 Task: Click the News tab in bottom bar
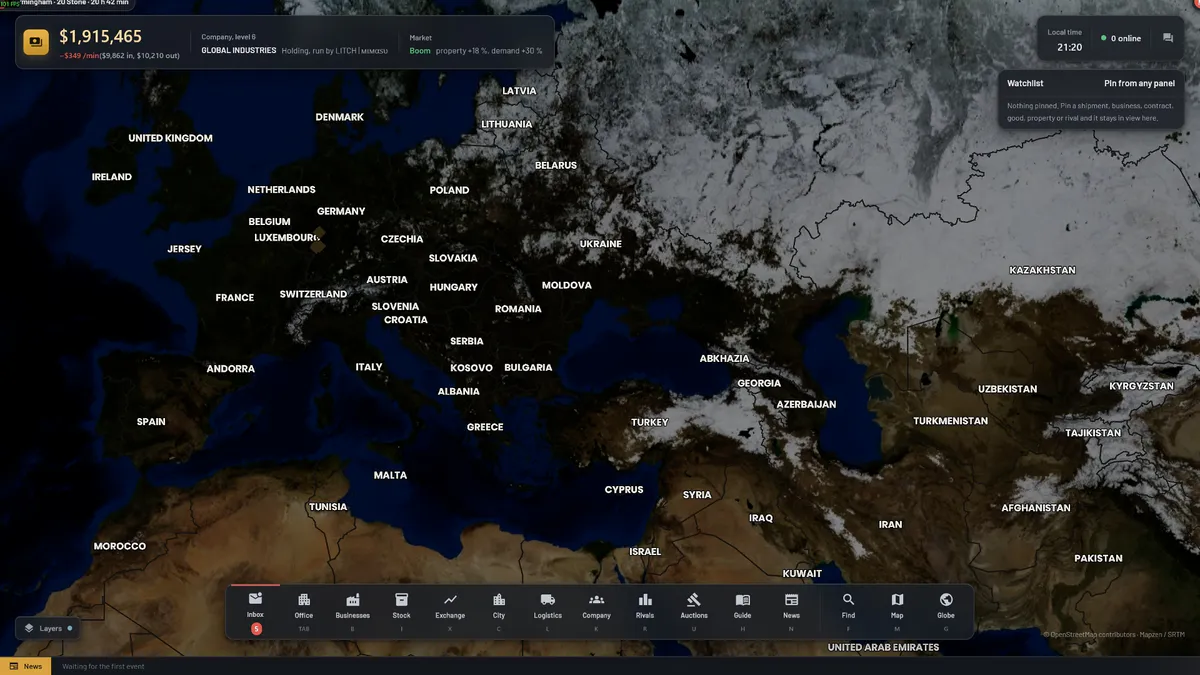pyautogui.click(x=26, y=666)
